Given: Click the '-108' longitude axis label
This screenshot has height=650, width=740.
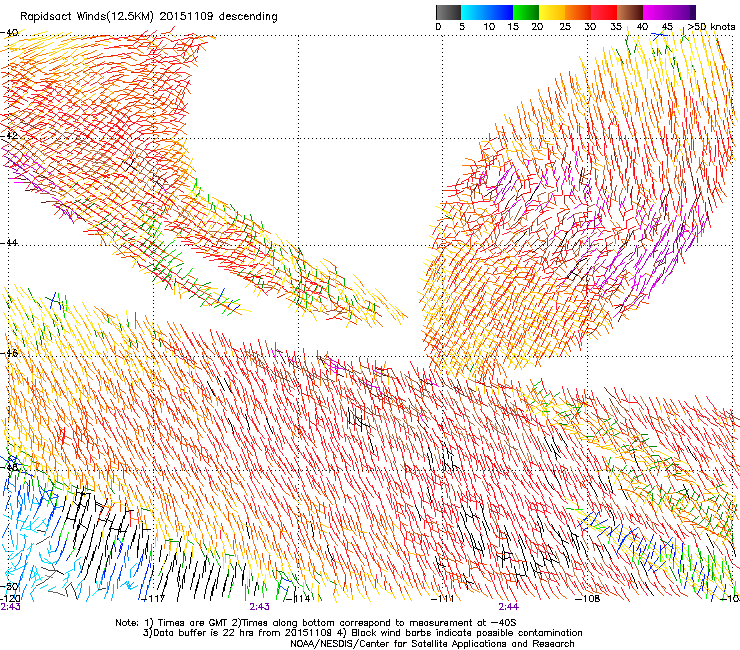Looking at the screenshot, I should (588, 599).
